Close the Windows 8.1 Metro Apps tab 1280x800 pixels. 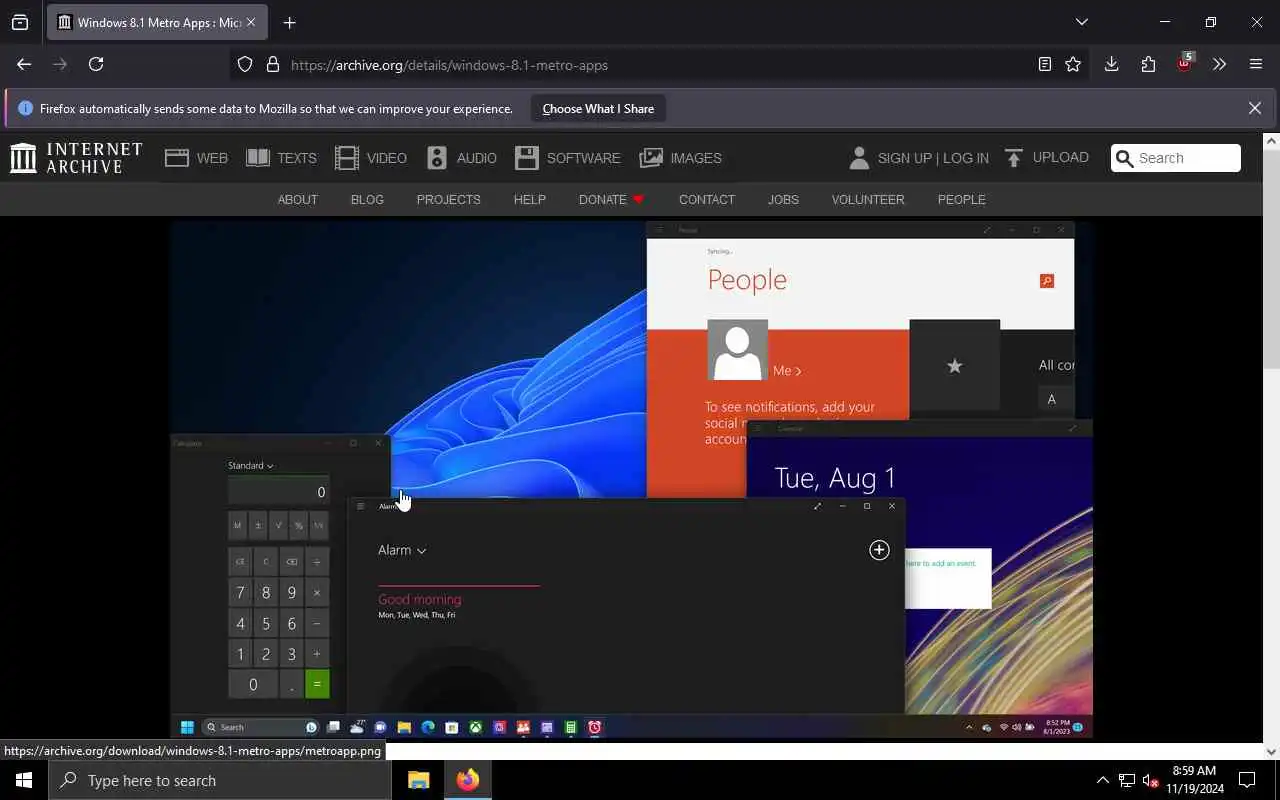[251, 22]
